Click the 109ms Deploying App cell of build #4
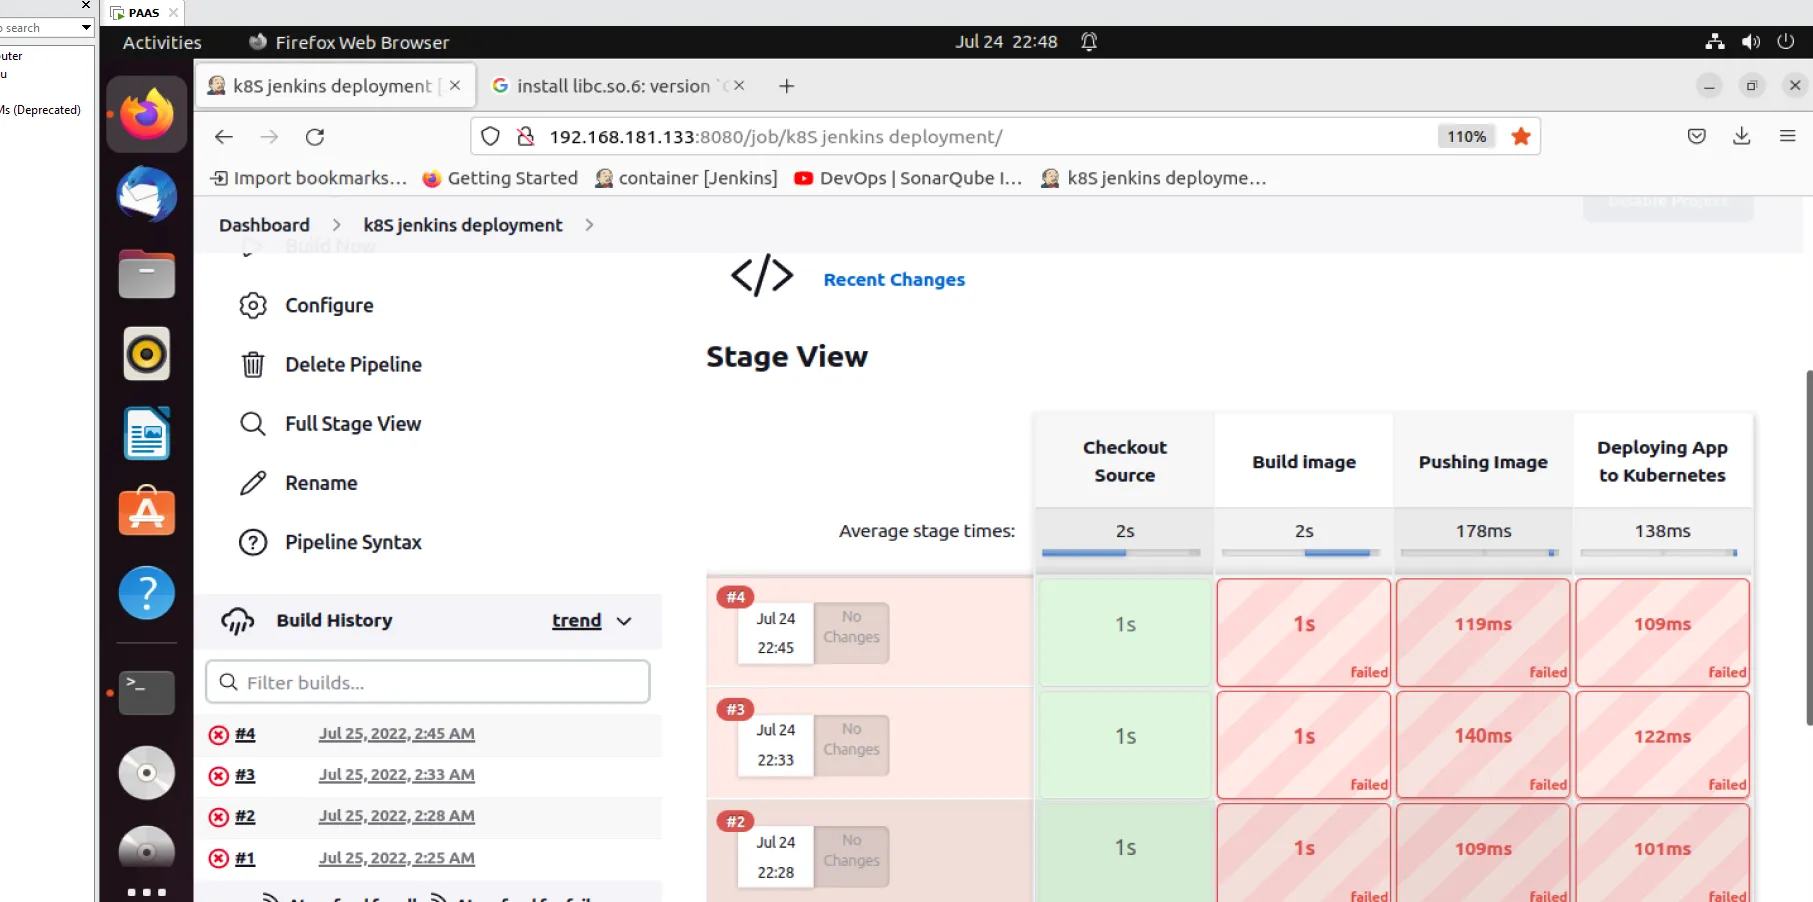This screenshot has height=902, width=1813. click(1662, 632)
